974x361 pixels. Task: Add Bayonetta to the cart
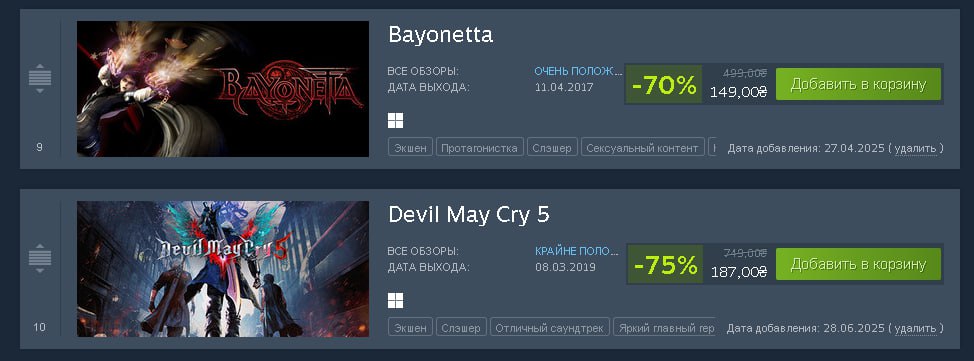pyautogui.click(x=858, y=85)
